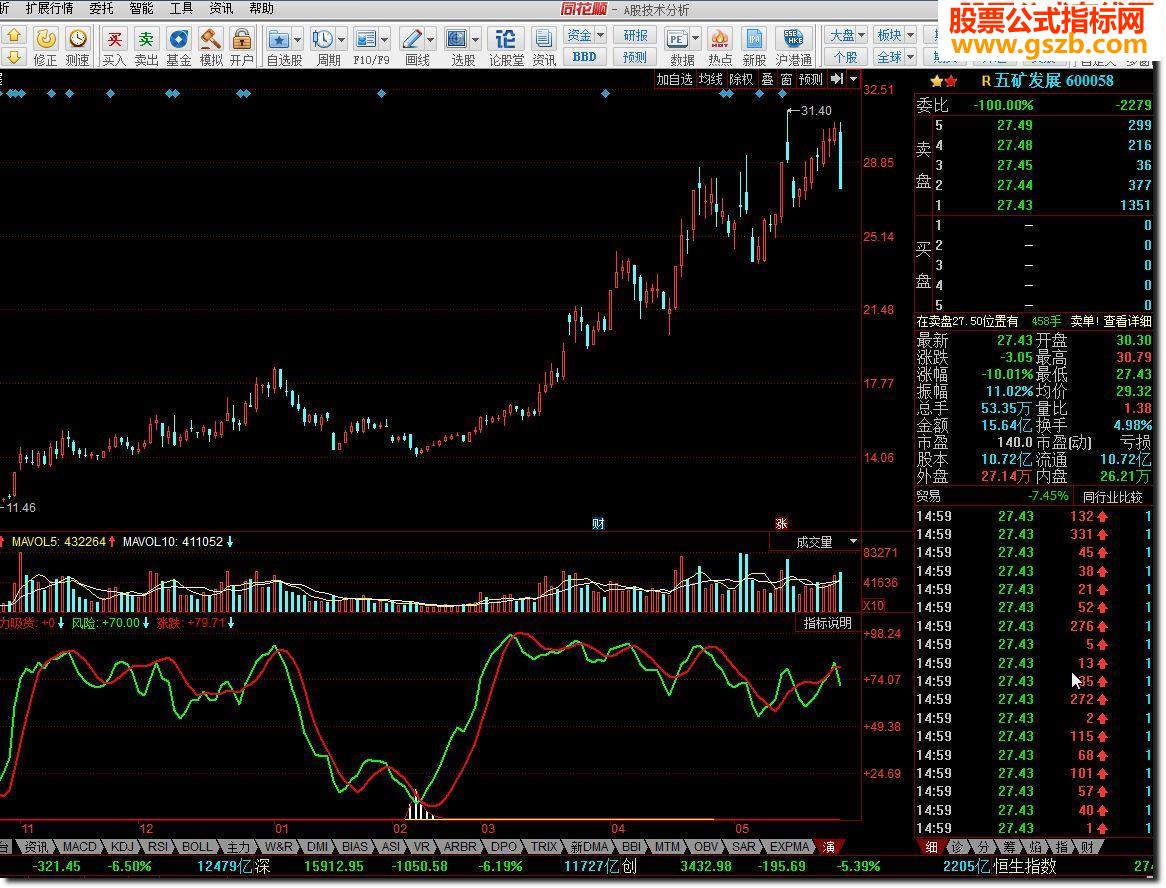
Task: Click the 选股 stock screener icon
Action: [457, 39]
